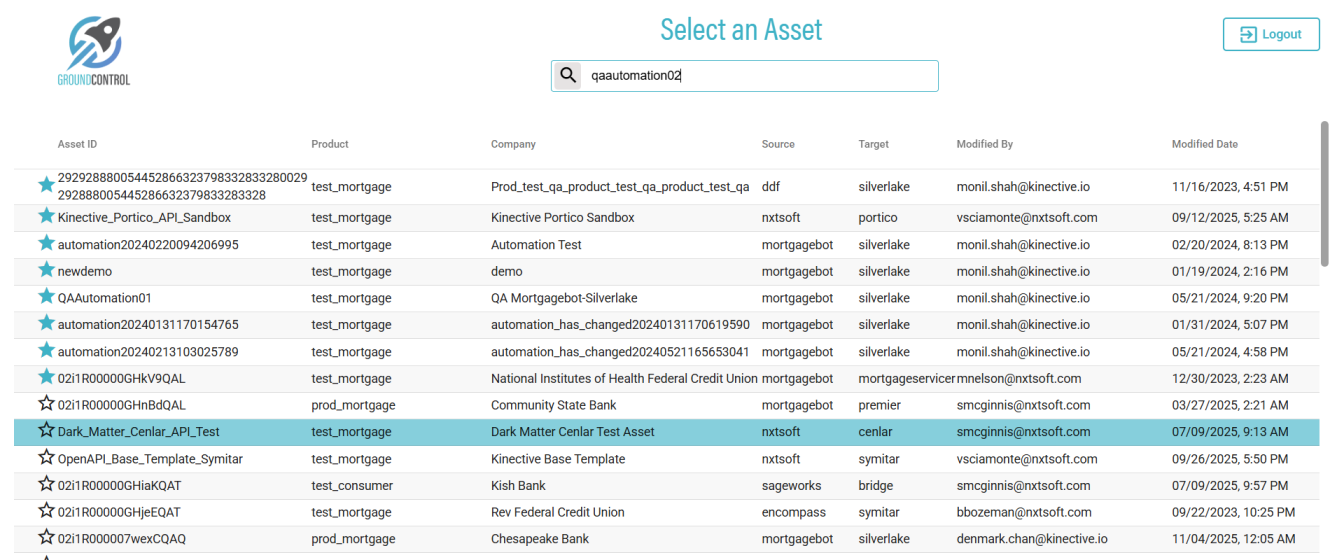
Task: Click the Company column header
Action: [513, 144]
